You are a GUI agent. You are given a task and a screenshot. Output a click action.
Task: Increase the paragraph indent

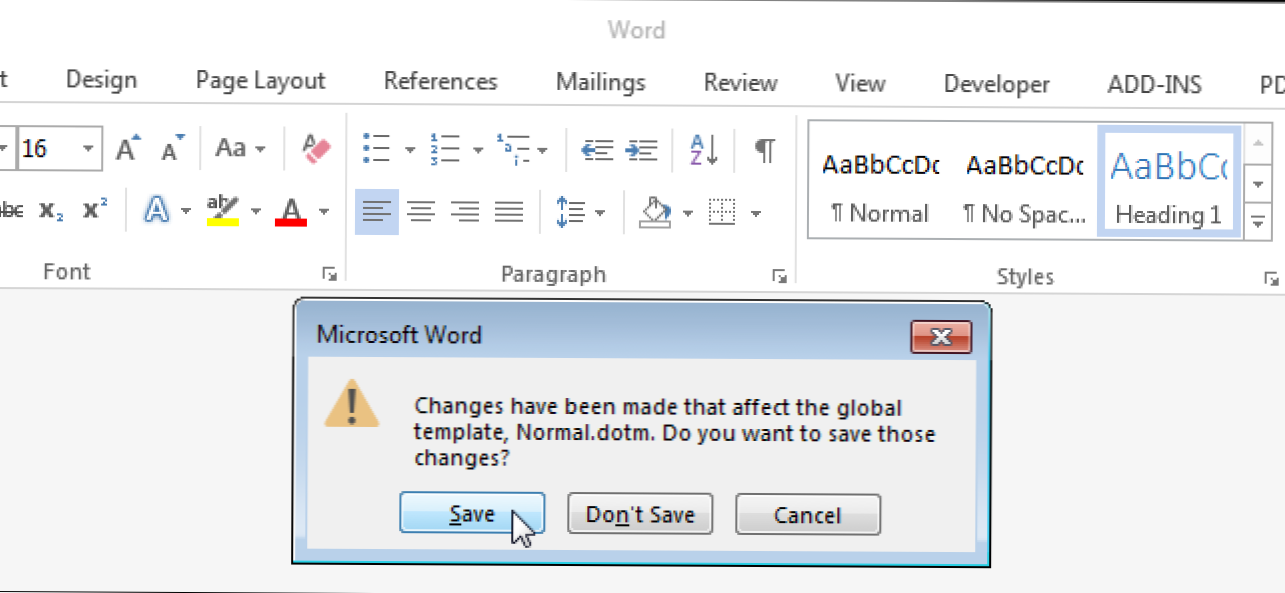click(642, 150)
